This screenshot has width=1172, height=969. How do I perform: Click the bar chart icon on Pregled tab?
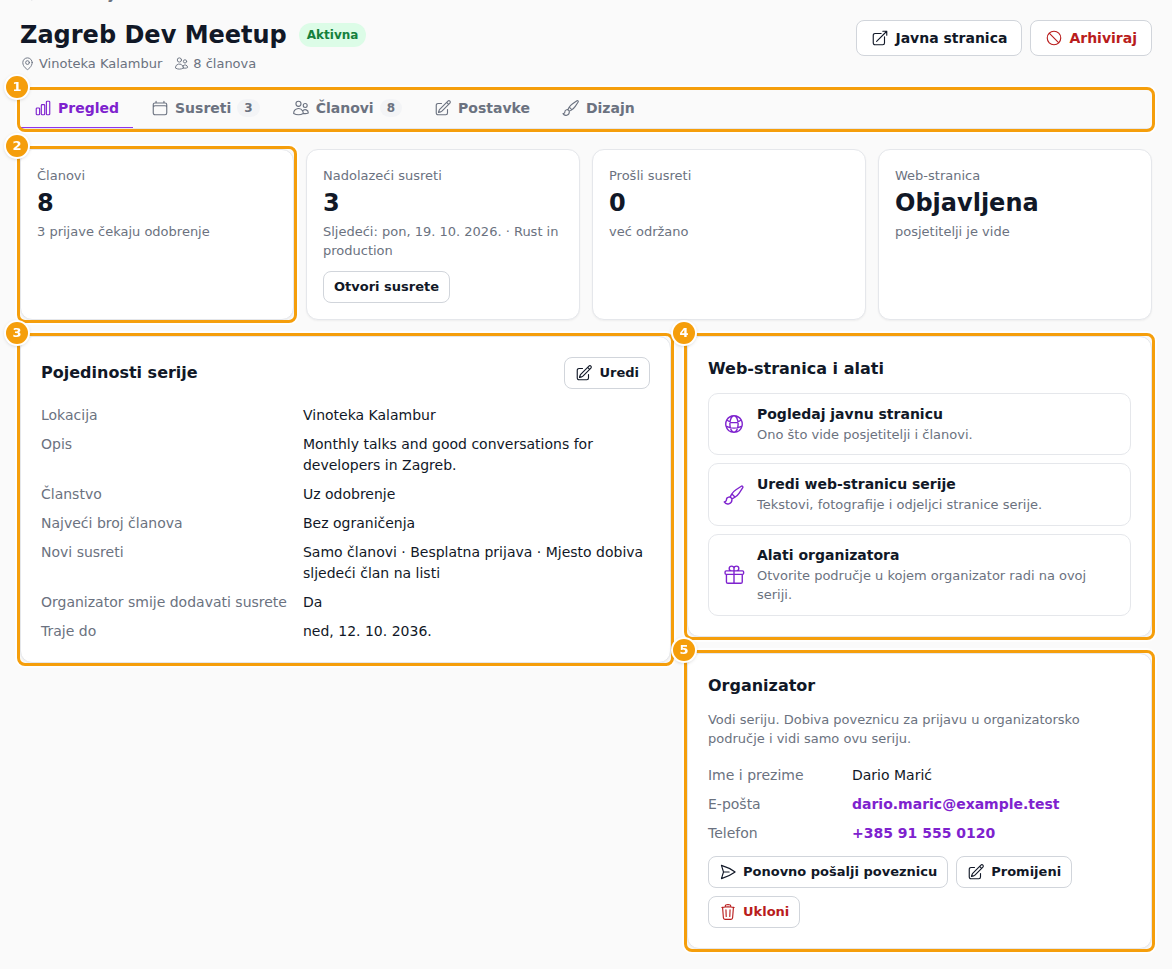click(x=43, y=108)
